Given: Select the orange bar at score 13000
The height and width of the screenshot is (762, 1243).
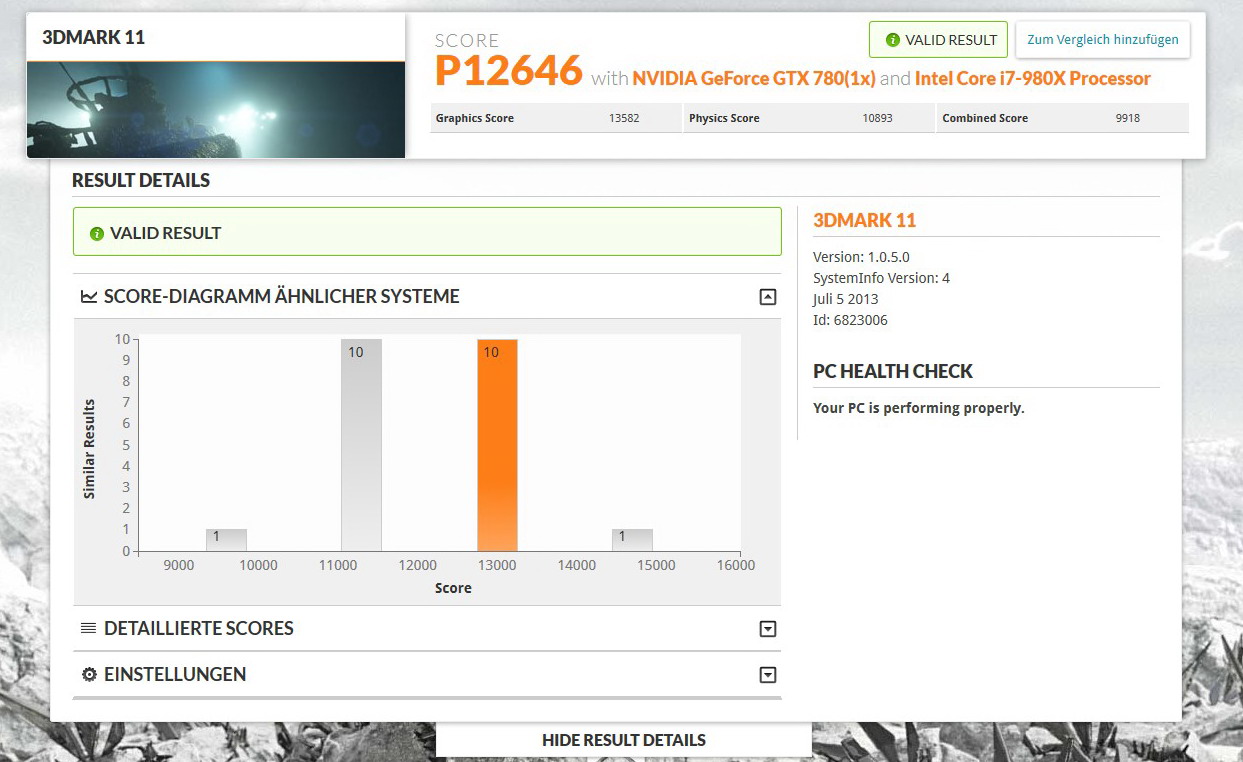Looking at the screenshot, I should [x=497, y=445].
